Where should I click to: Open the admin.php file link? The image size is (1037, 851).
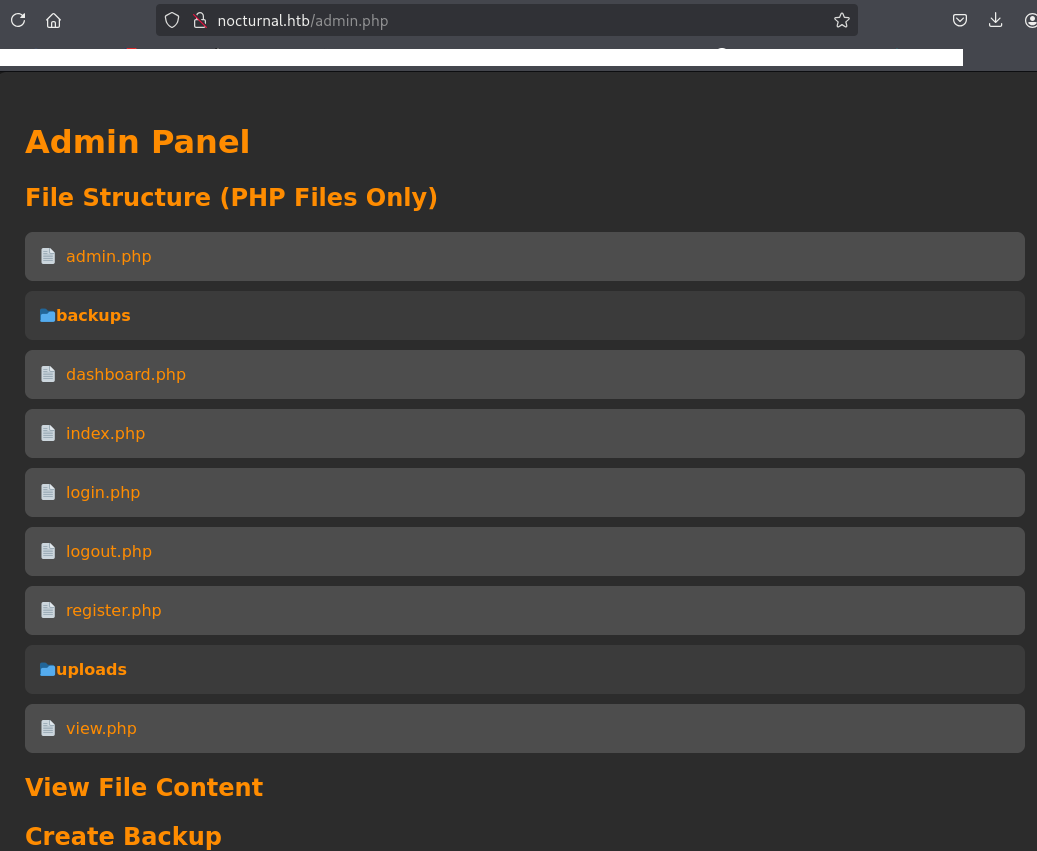click(108, 256)
